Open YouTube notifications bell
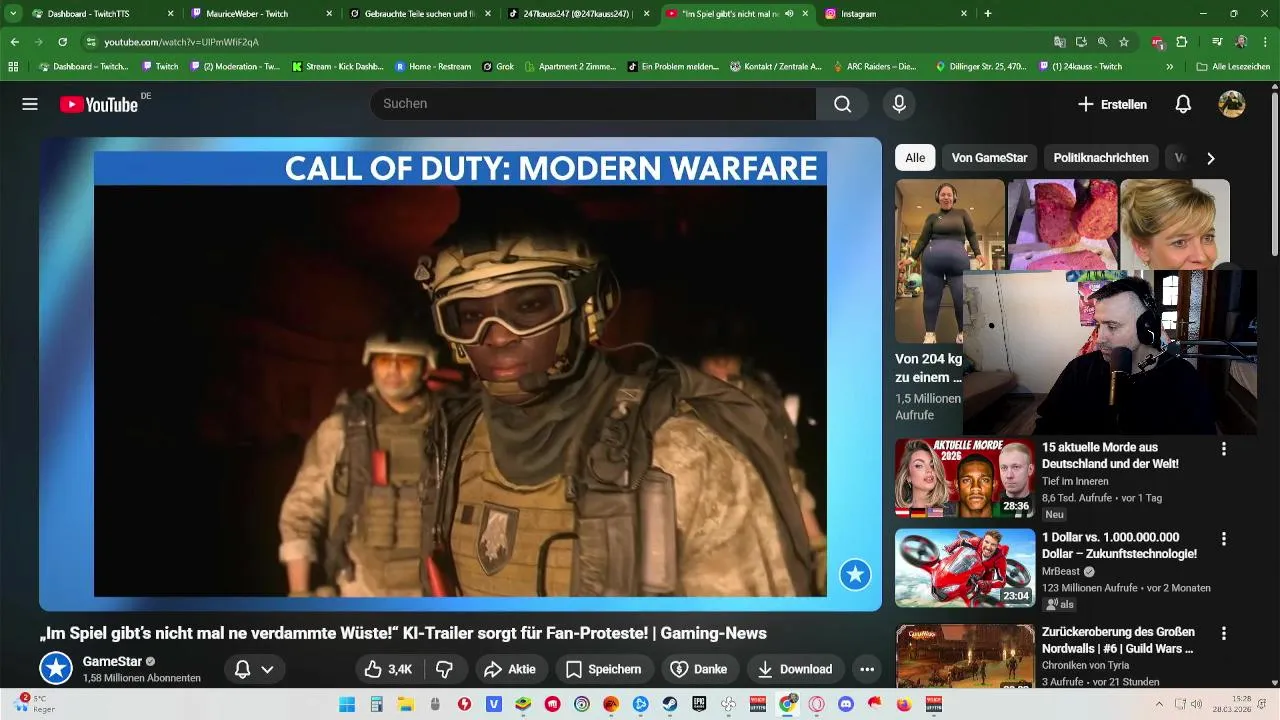Image resolution: width=1280 pixels, height=720 pixels. coord(1183,104)
